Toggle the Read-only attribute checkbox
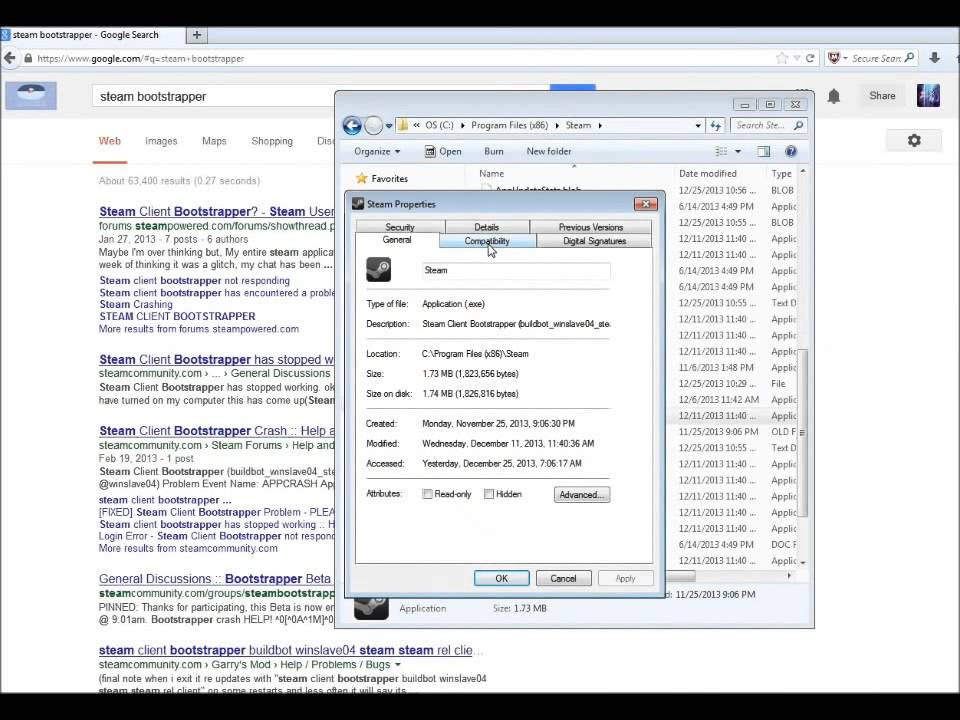Image resolution: width=960 pixels, height=720 pixels. (427, 494)
